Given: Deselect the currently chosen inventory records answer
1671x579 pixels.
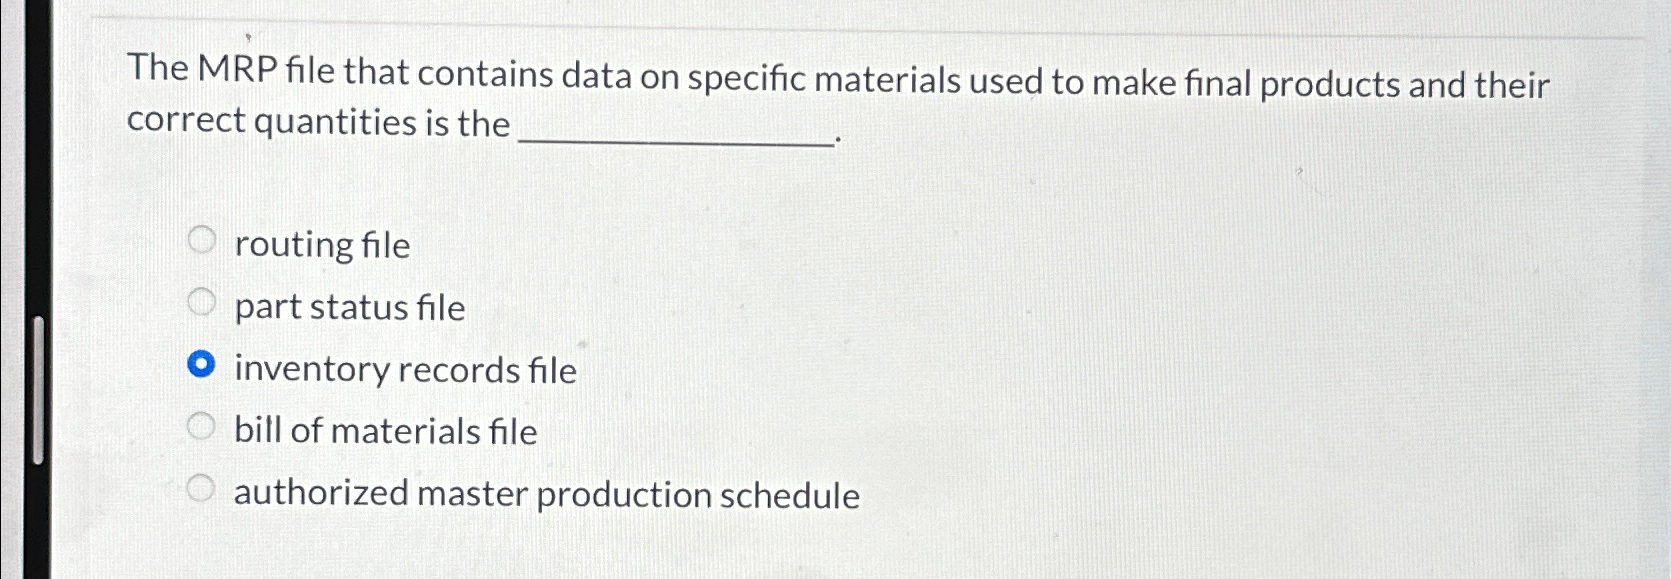Looking at the screenshot, I should (x=203, y=363).
